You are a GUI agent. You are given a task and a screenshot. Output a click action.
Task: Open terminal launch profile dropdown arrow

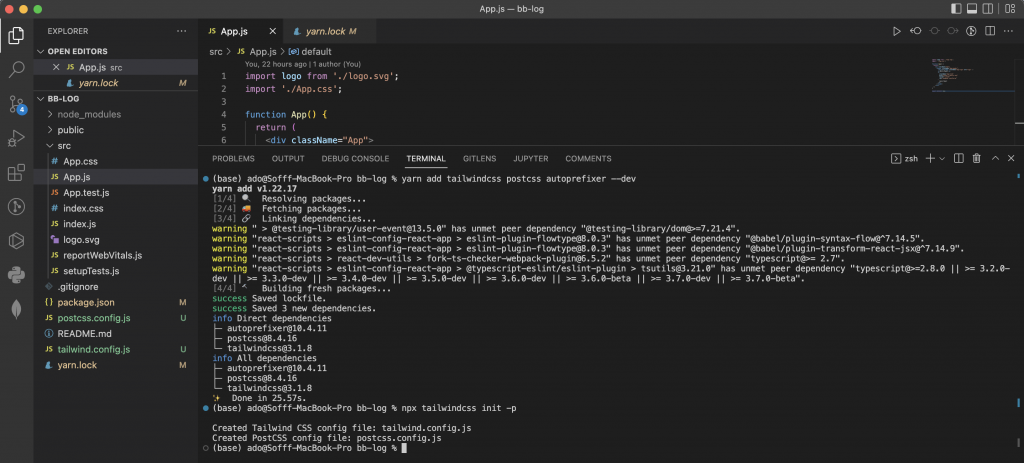pos(942,159)
